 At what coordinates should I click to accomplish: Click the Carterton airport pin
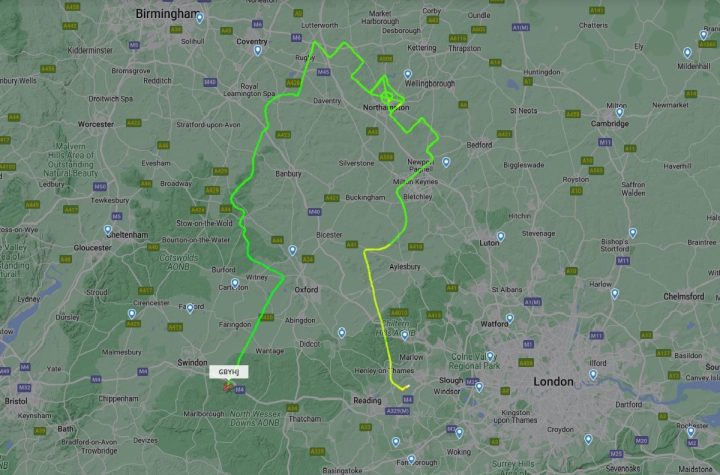click(235, 283)
